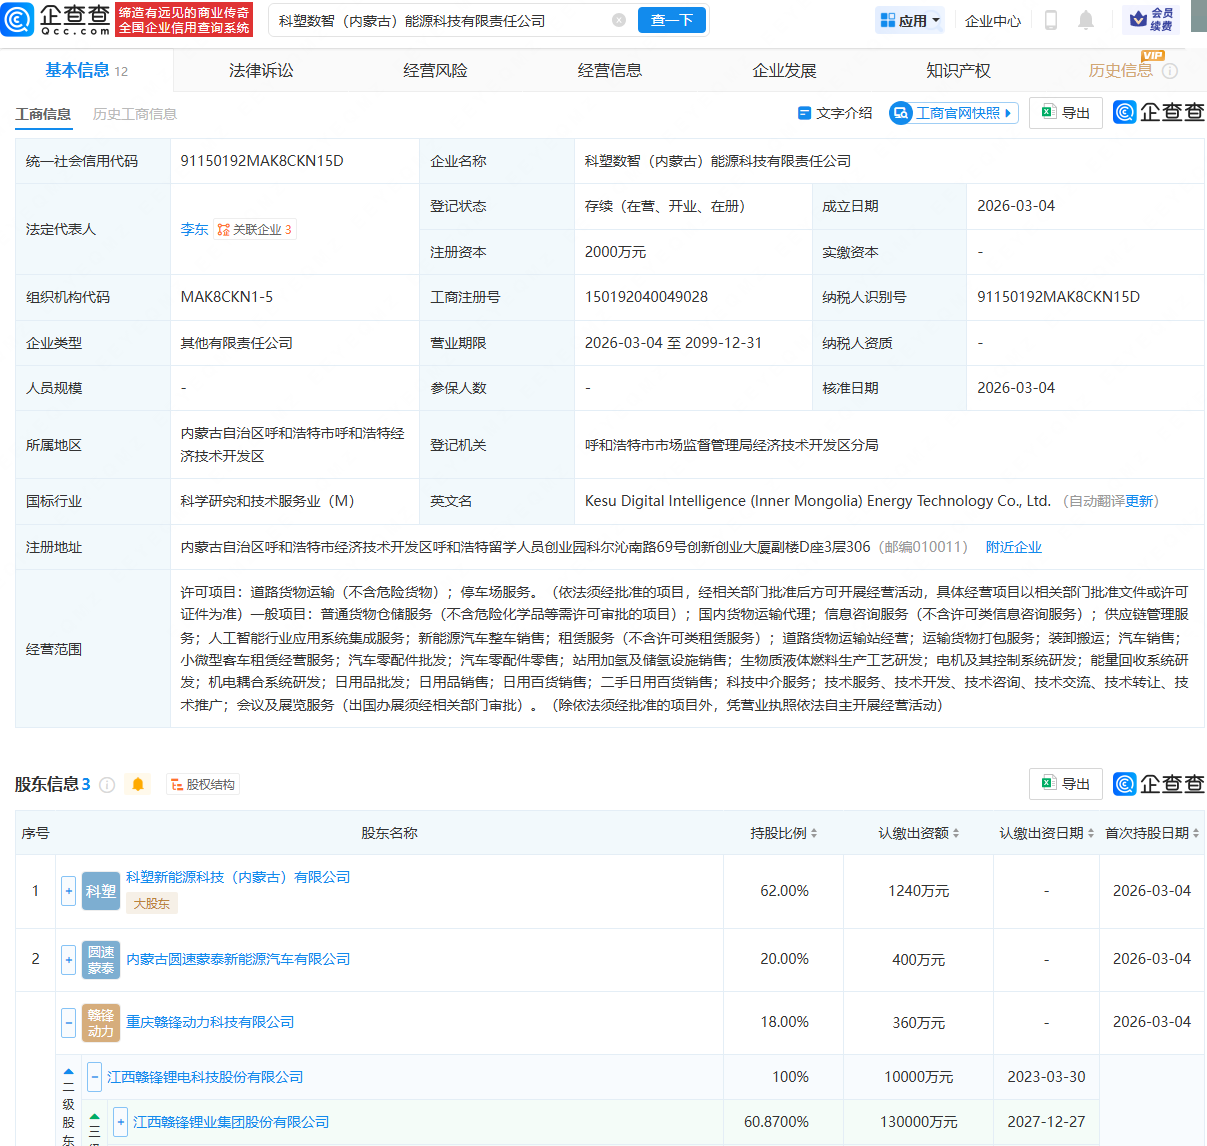Click the mobile app icon in the top navigation bar
1207x1146 pixels.
(x=1052, y=20)
